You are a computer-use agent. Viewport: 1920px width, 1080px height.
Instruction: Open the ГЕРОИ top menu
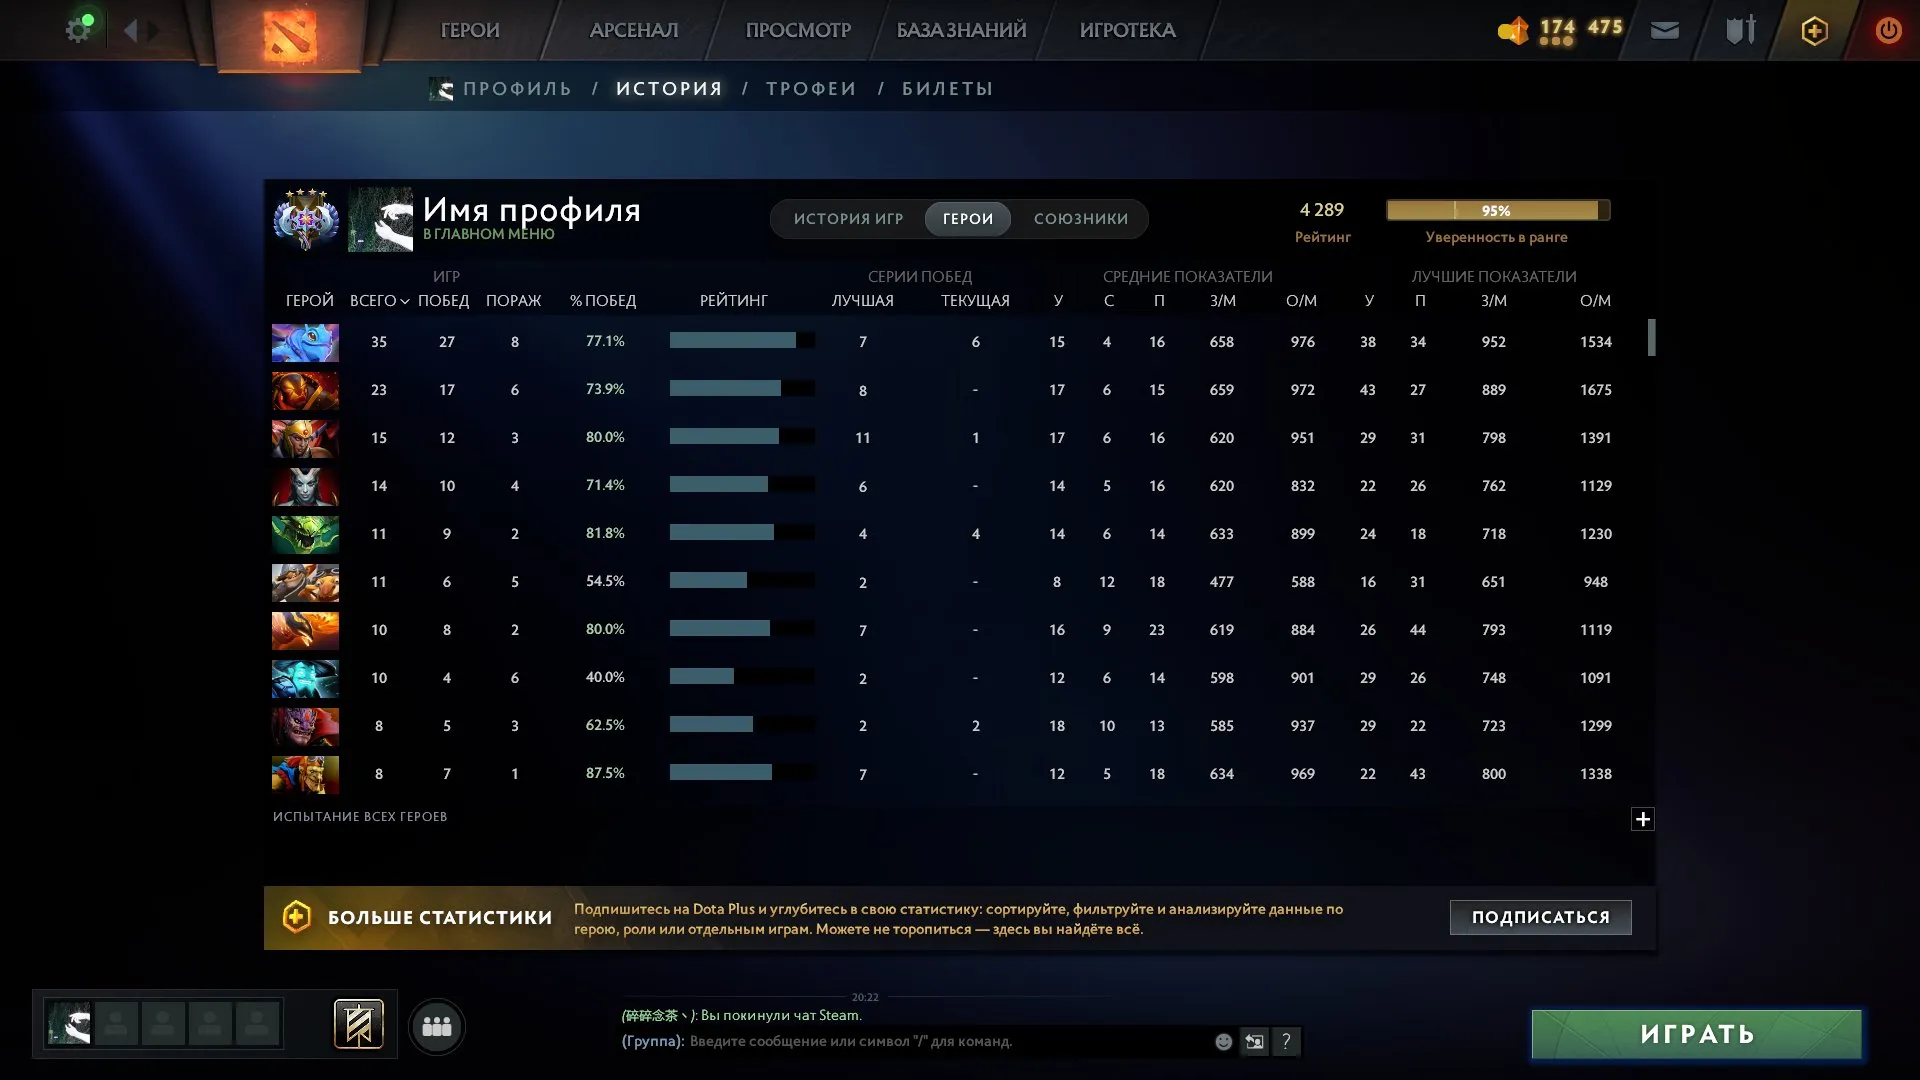pyautogui.click(x=470, y=31)
